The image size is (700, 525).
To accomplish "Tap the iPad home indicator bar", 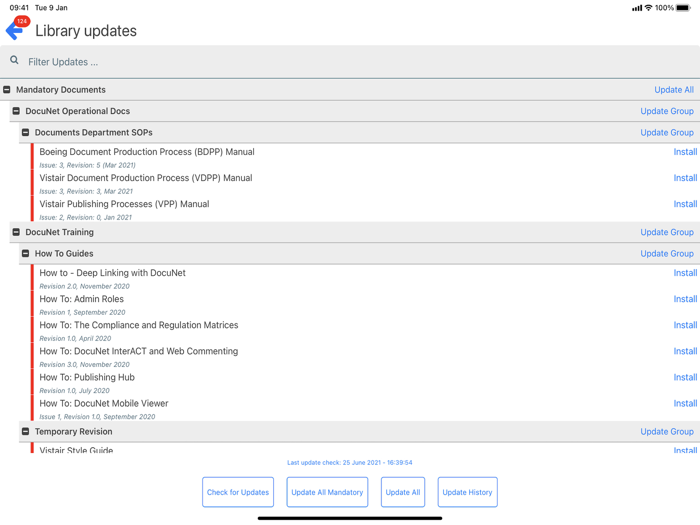I will pyautogui.click(x=350, y=518).
